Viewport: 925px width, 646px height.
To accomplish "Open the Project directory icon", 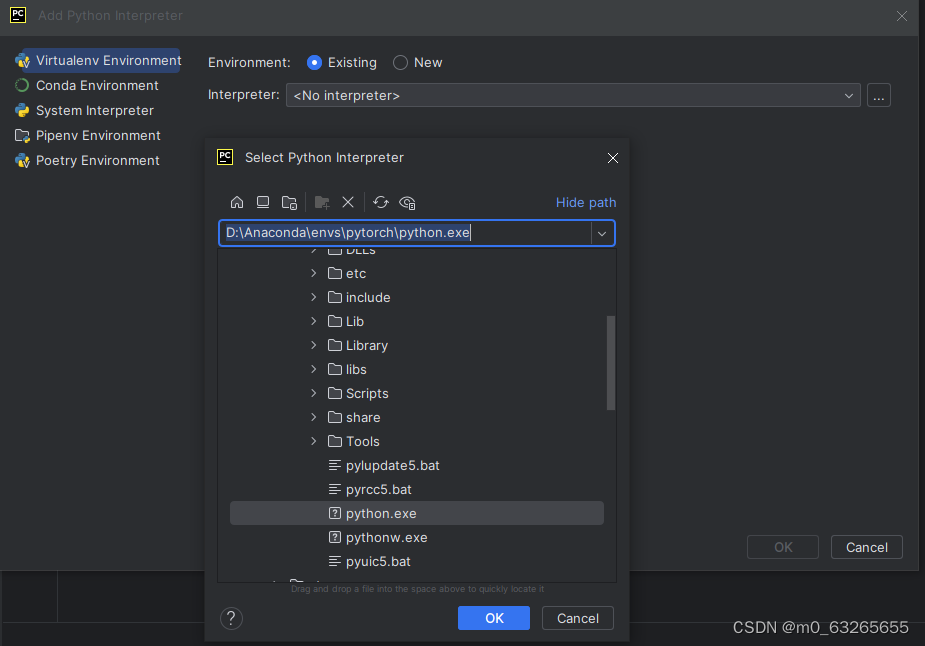I will [x=289, y=202].
